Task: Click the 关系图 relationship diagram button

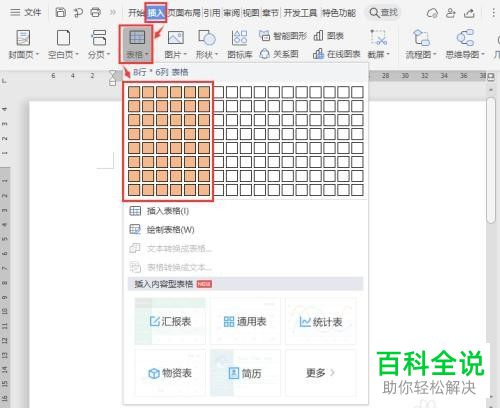Action: tap(279, 54)
